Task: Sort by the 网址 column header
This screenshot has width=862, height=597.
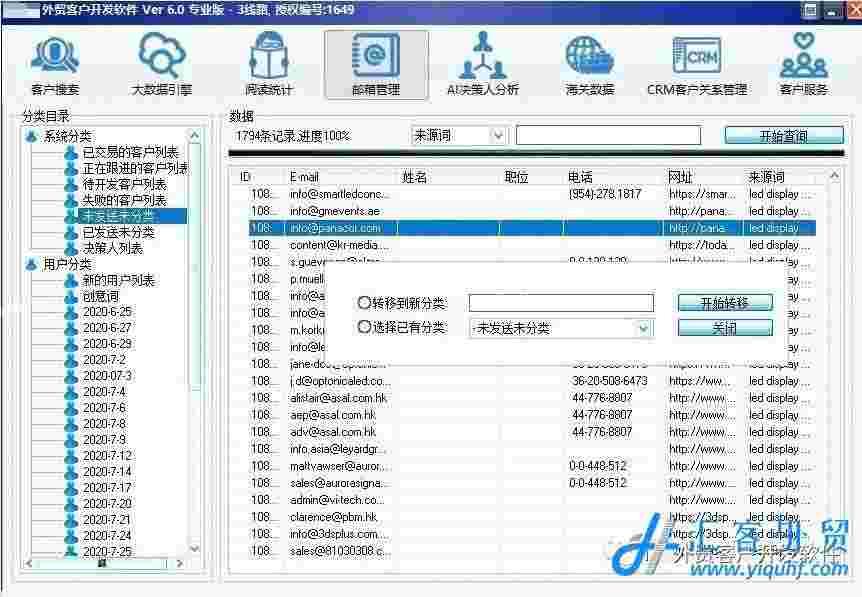Action: tap(680, 177)
